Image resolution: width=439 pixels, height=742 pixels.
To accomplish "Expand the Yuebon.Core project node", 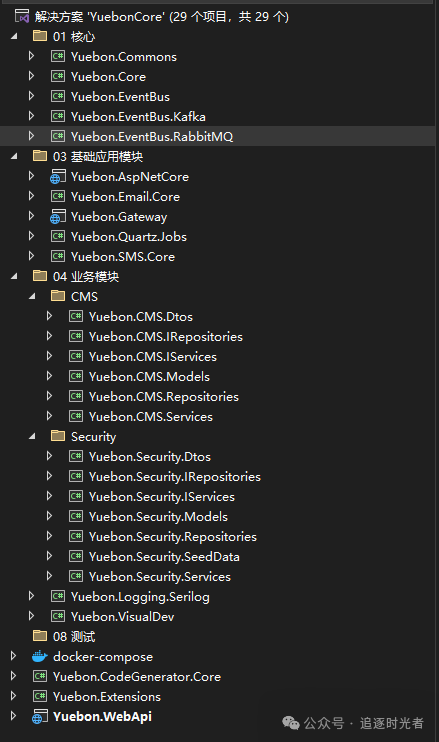I will (x=31, y=76).
